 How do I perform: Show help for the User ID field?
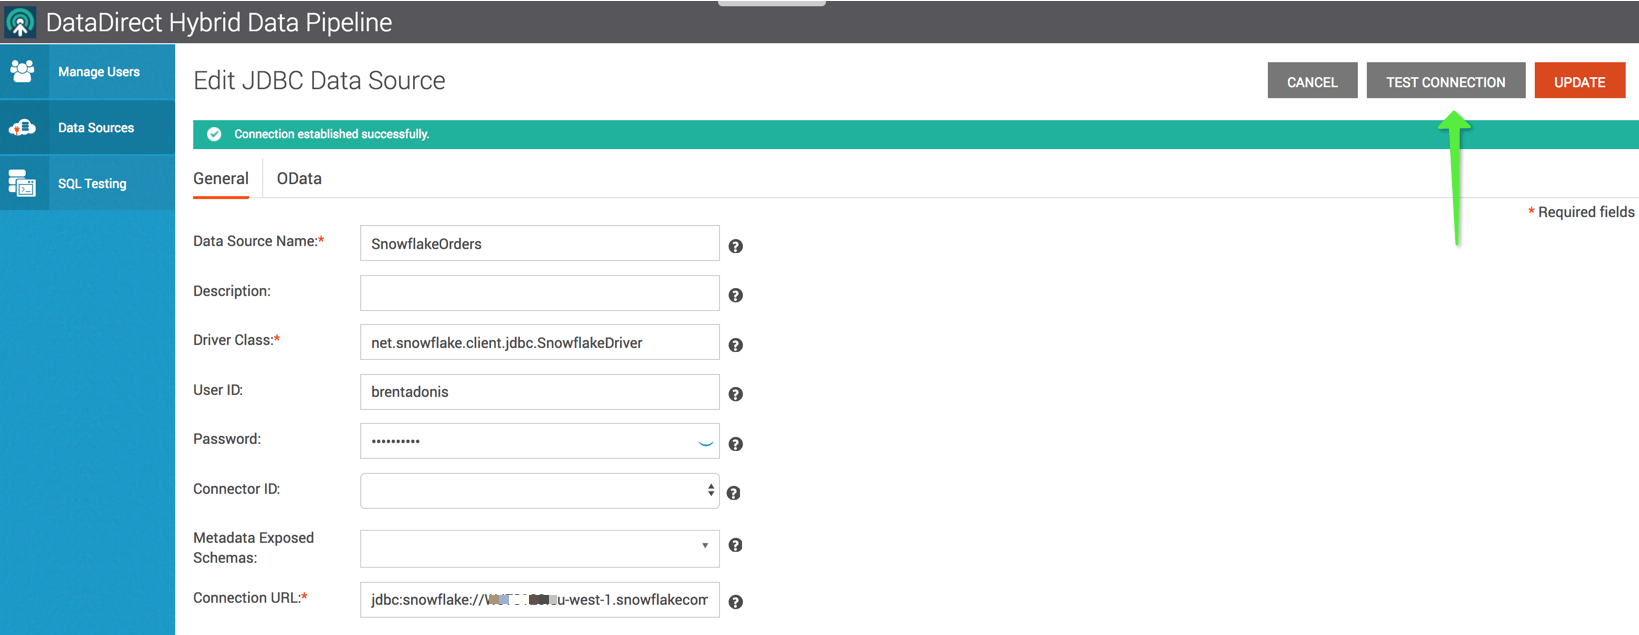(735, 394)
